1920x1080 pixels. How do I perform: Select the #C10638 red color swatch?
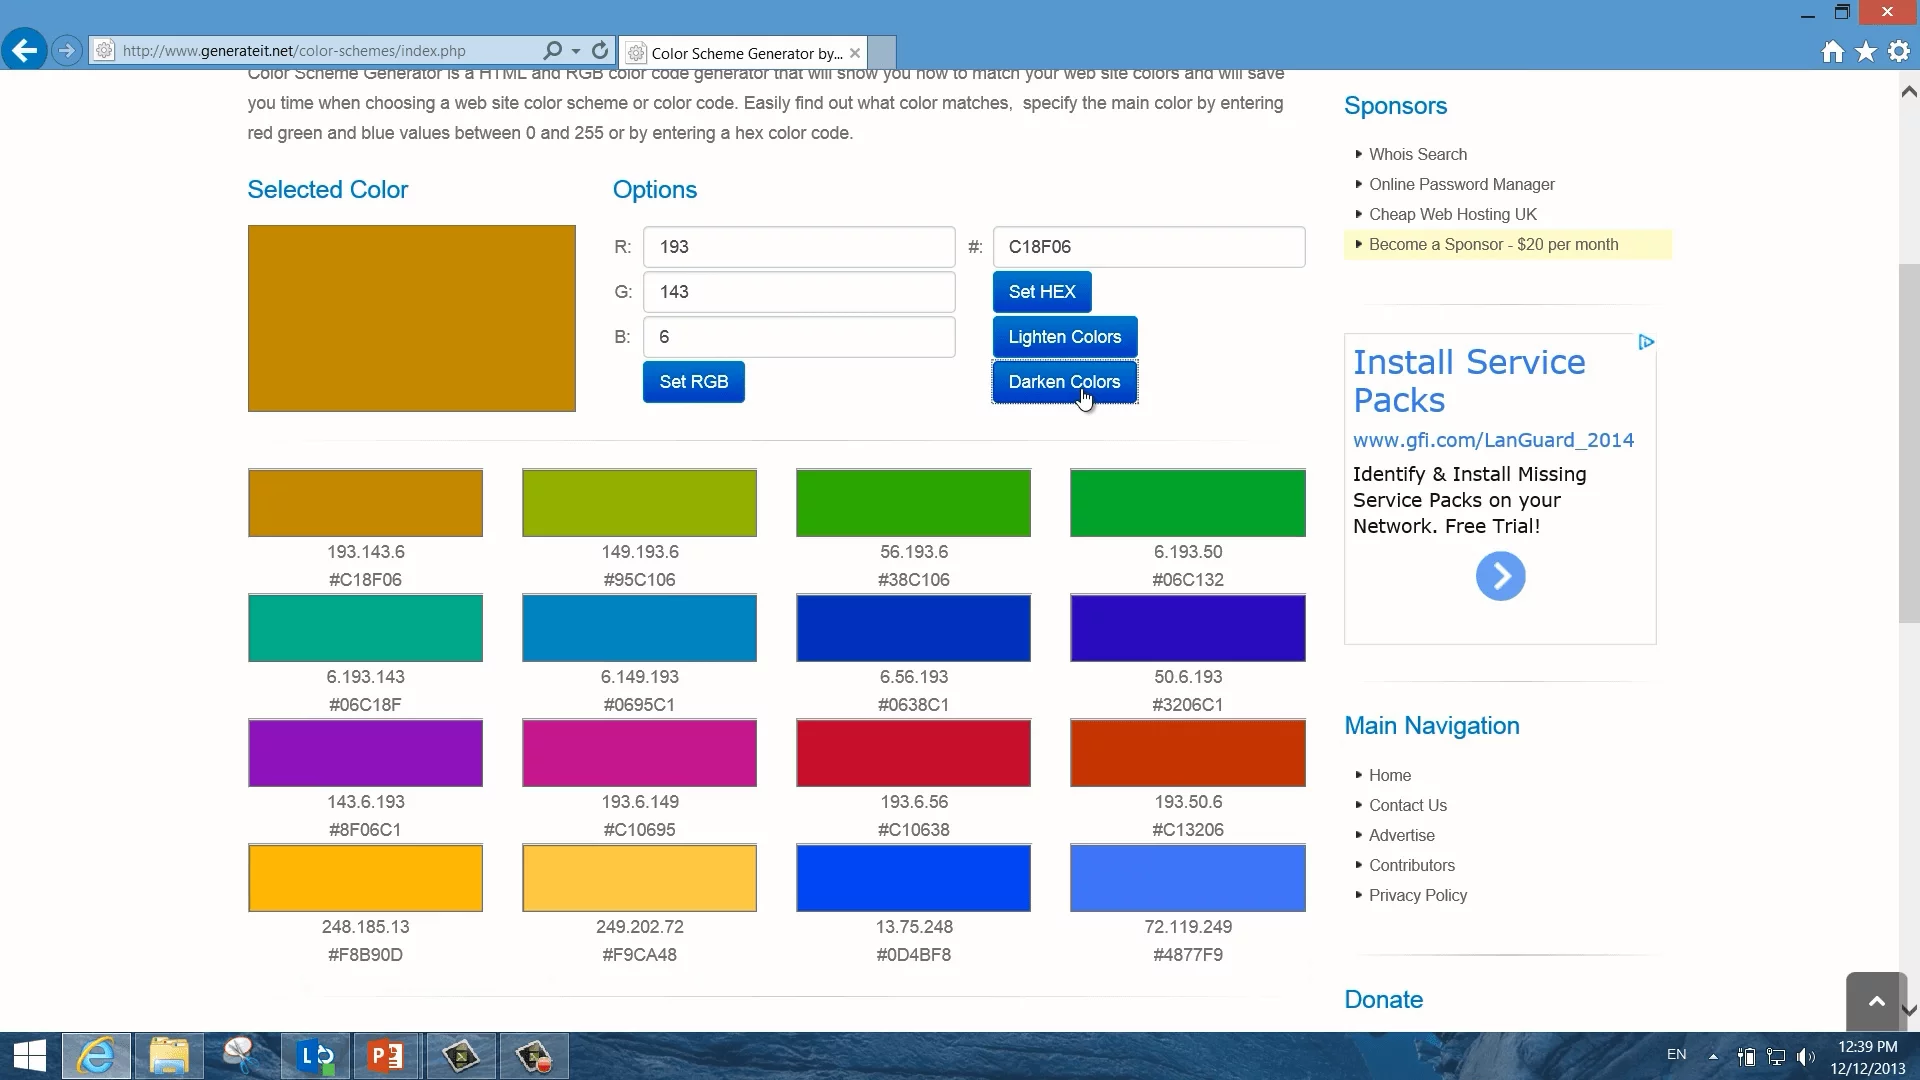[x=913, y=753]
